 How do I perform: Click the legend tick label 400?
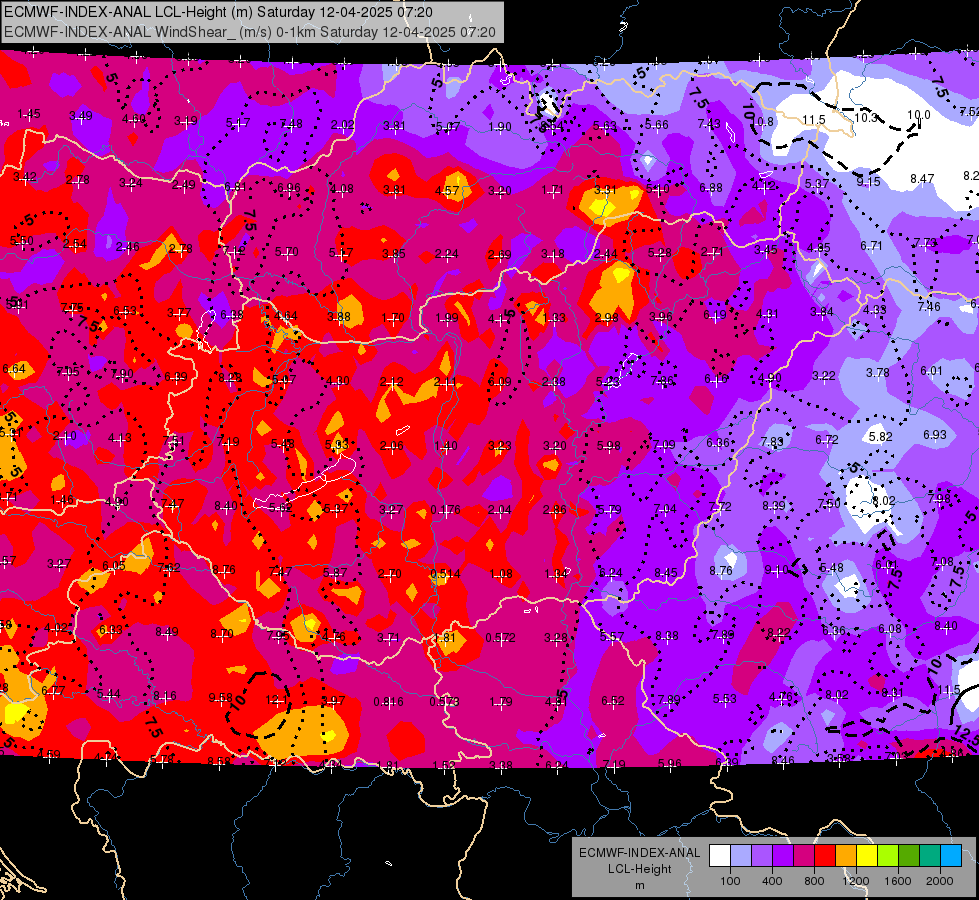772,881
